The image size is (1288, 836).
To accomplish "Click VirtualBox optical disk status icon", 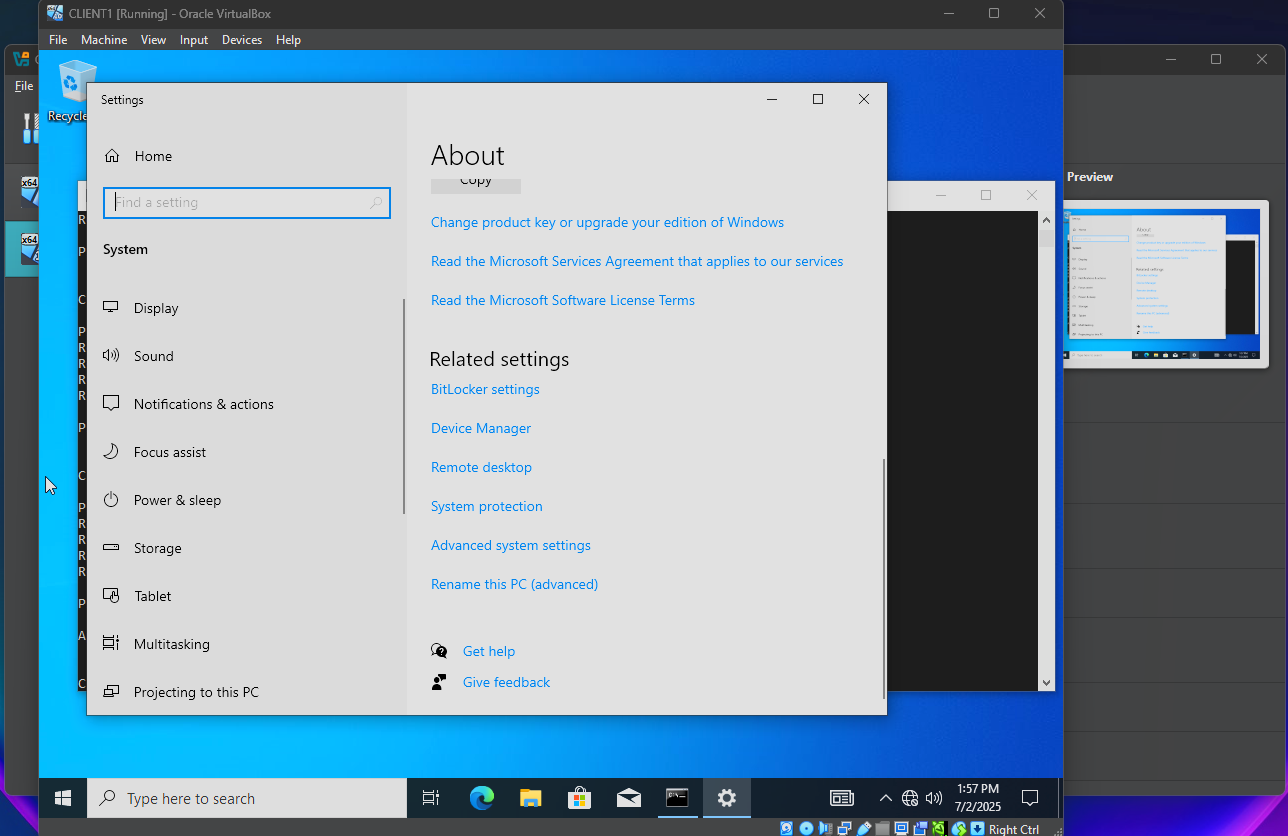I will (806, 829).
